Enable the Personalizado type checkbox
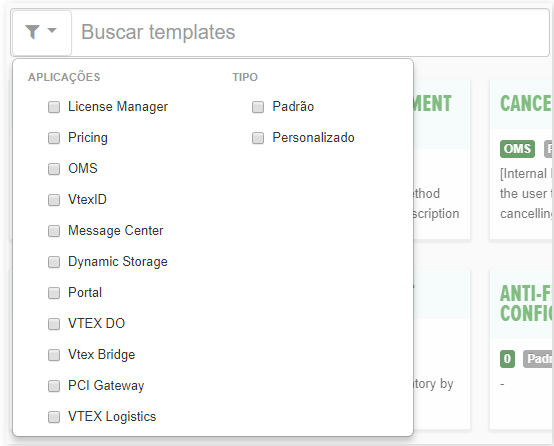Image resolution: width=554 pixels, height=446 pixels. click(x=258, y=138)
